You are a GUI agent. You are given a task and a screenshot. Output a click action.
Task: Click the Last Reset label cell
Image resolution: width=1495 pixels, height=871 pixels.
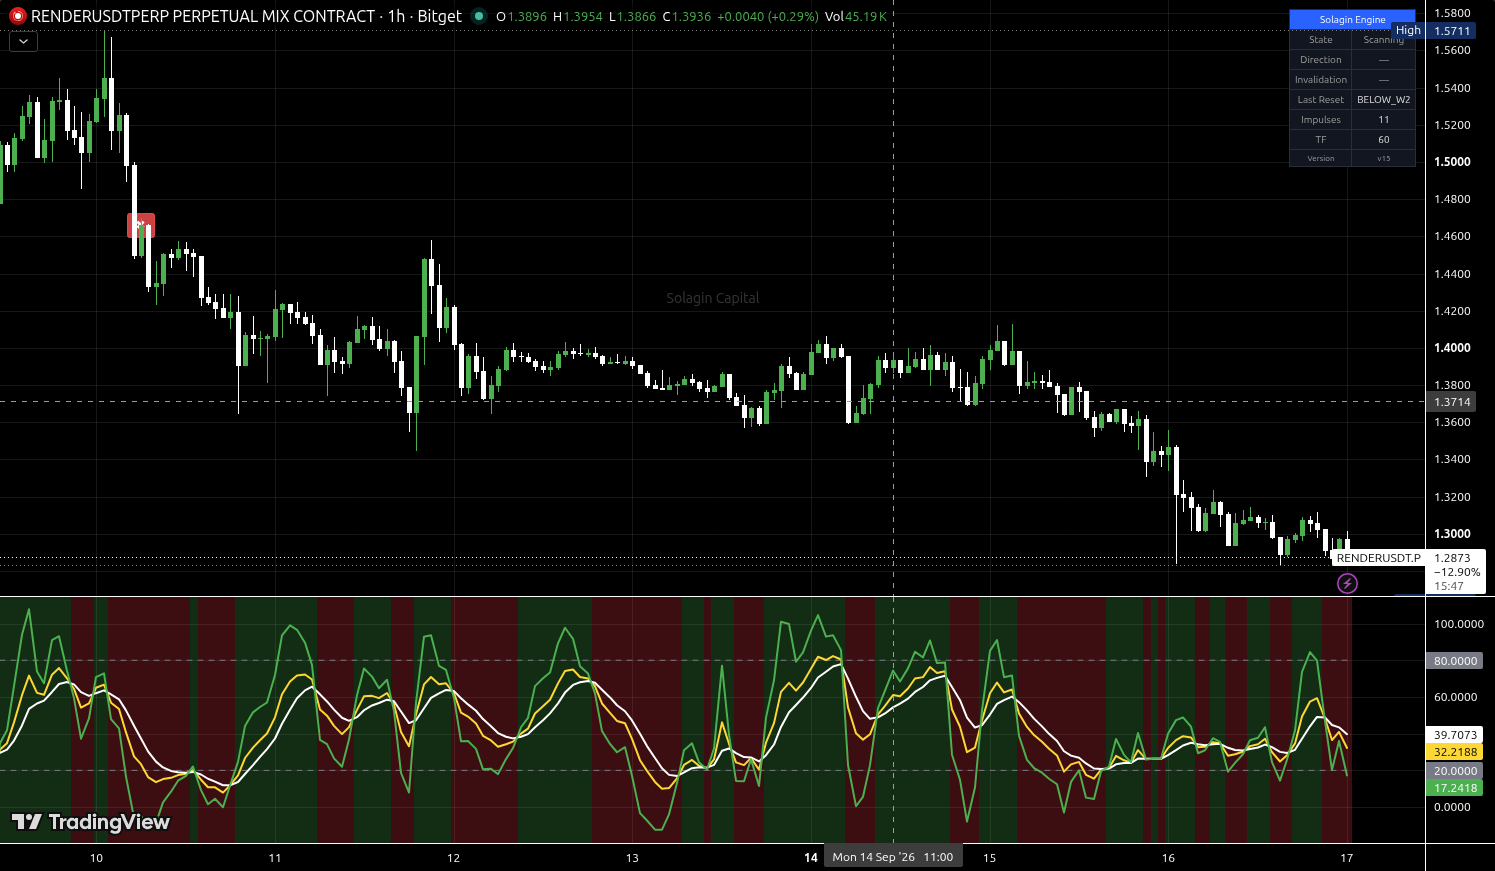(x=1320, y=100)
